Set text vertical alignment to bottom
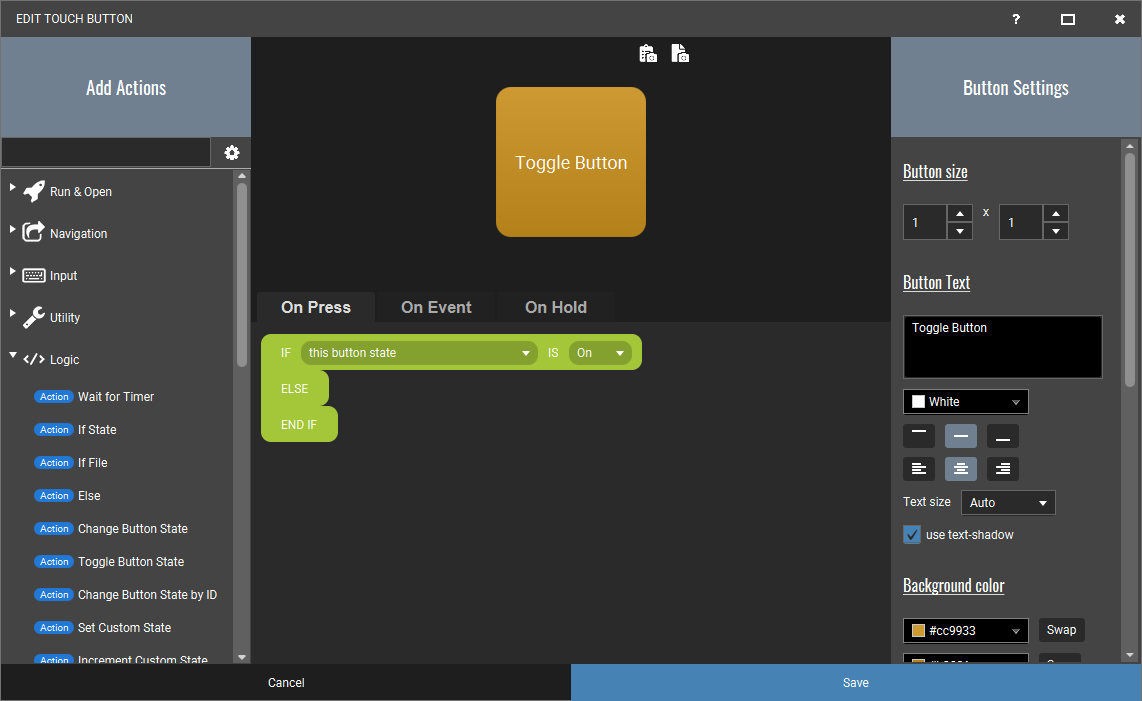The width and height of the screenshot is (1142, 701). 1003,436
